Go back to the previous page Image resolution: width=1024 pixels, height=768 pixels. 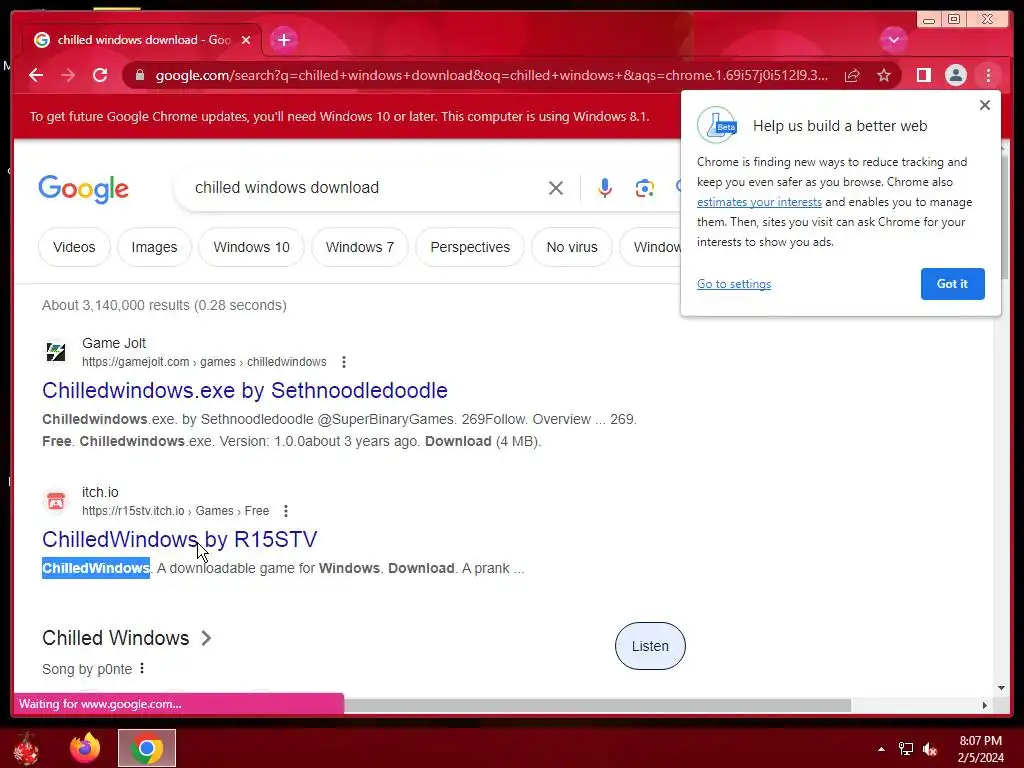point(36,76)
